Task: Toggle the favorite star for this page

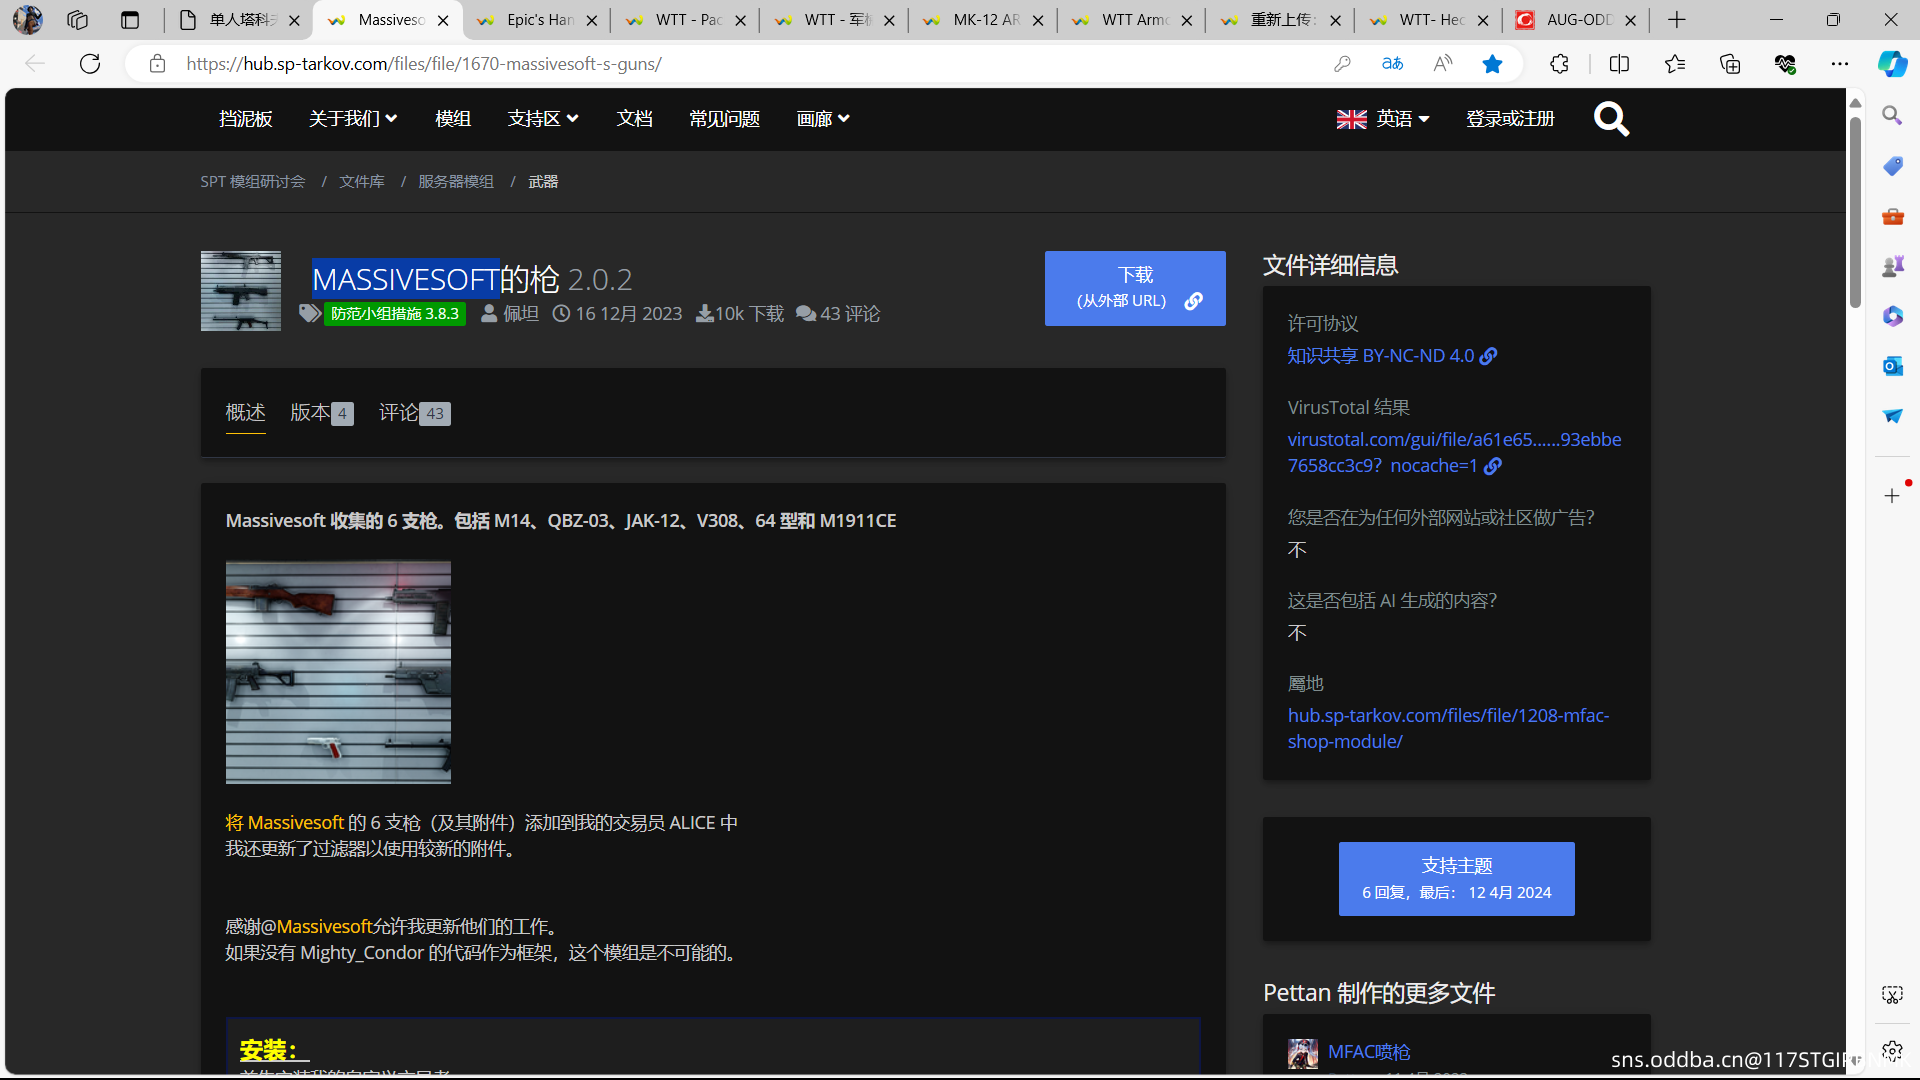Action: [1492, 63]
